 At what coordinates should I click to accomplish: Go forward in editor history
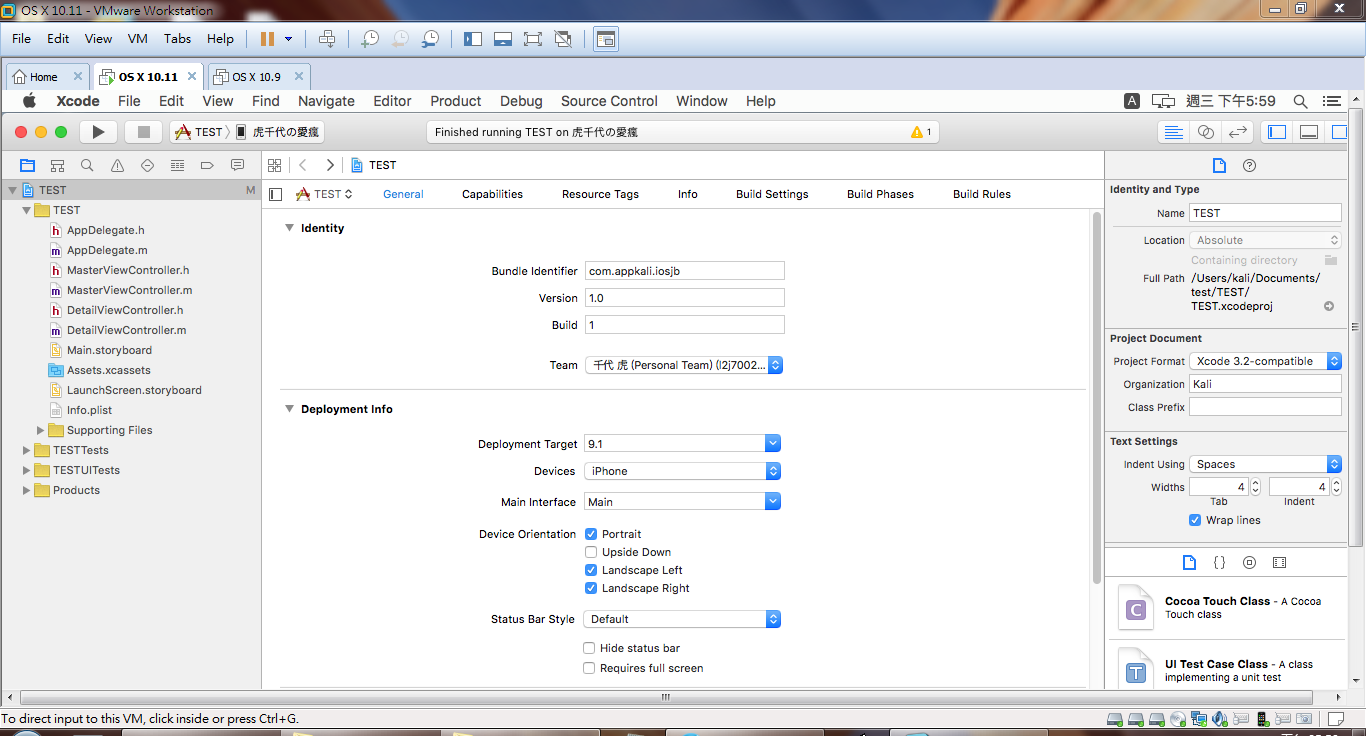tap(330, 165)
